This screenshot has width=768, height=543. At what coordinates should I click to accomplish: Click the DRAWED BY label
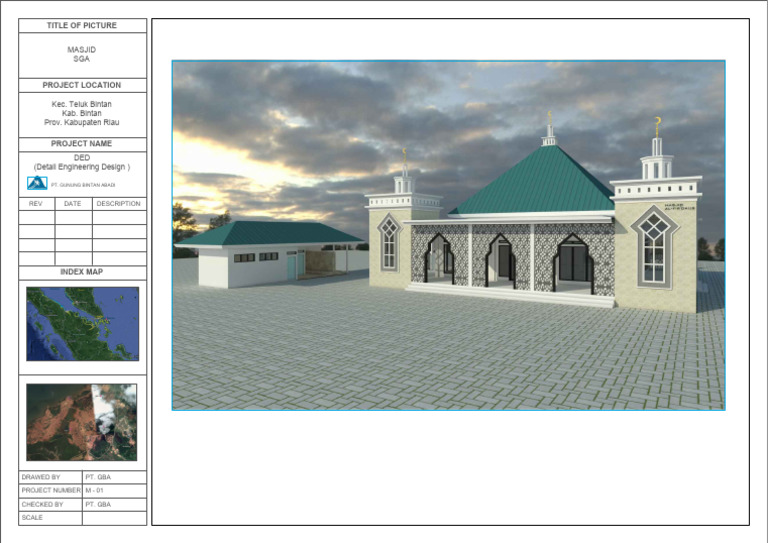41,477
